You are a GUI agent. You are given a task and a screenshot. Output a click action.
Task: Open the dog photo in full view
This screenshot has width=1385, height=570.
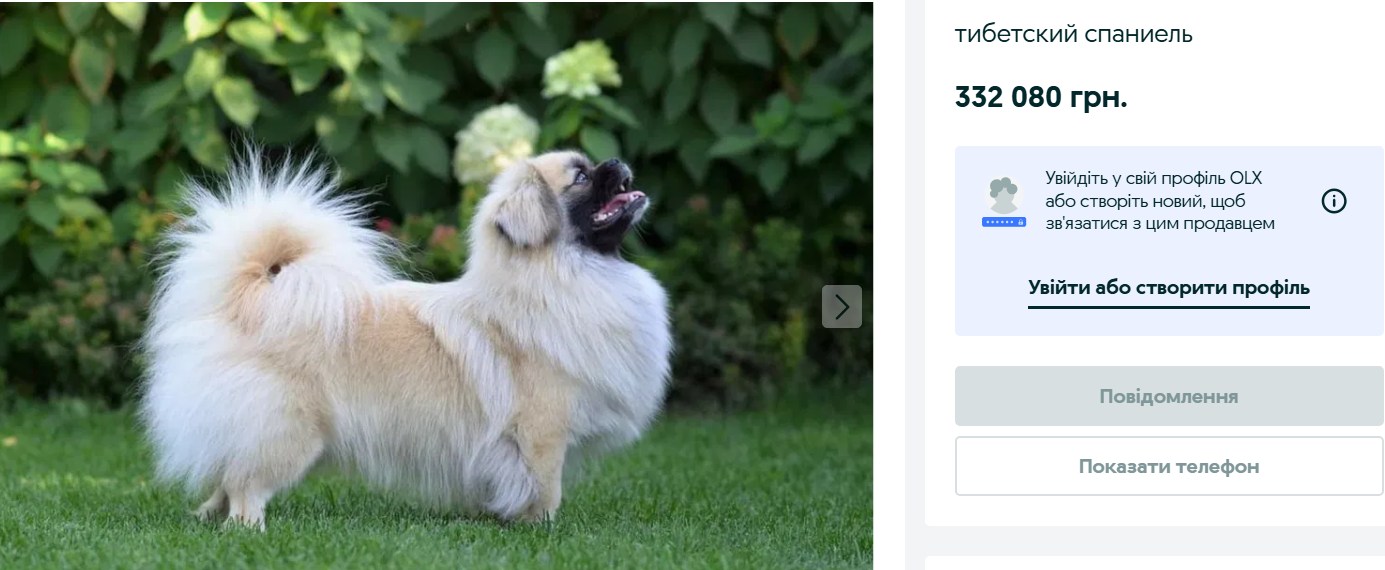[x=436, y=285]
